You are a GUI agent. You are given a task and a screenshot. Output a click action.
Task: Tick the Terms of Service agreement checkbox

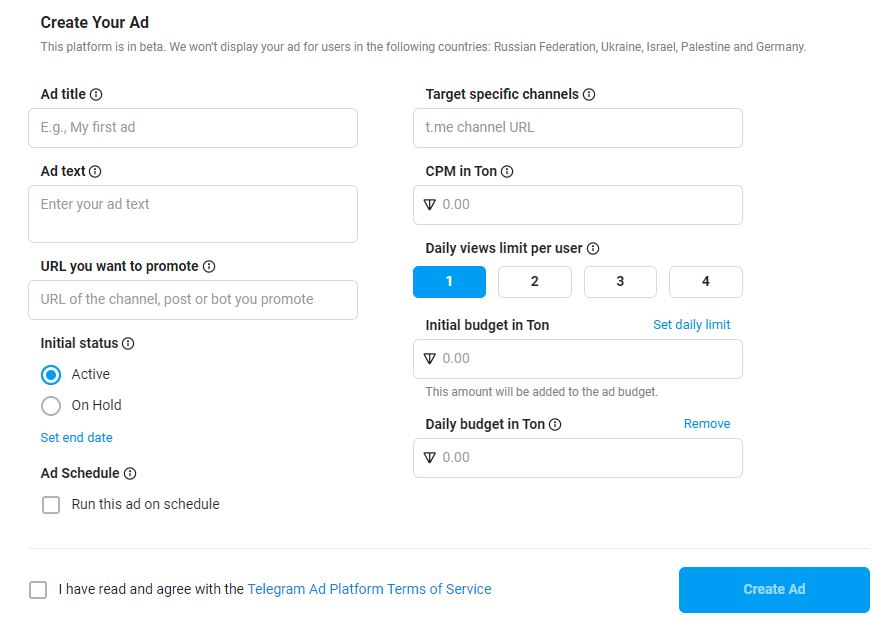click(x=38, y=590)
